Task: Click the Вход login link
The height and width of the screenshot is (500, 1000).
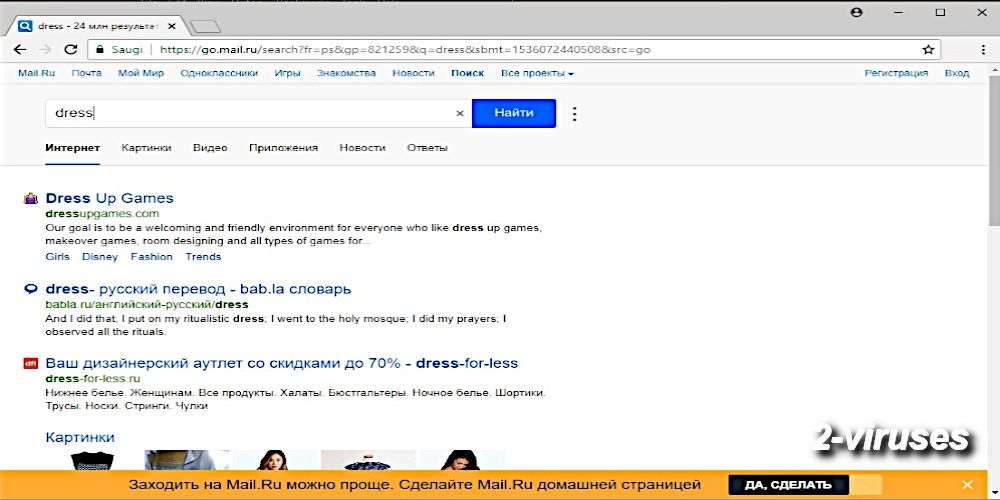Action: 957,73
